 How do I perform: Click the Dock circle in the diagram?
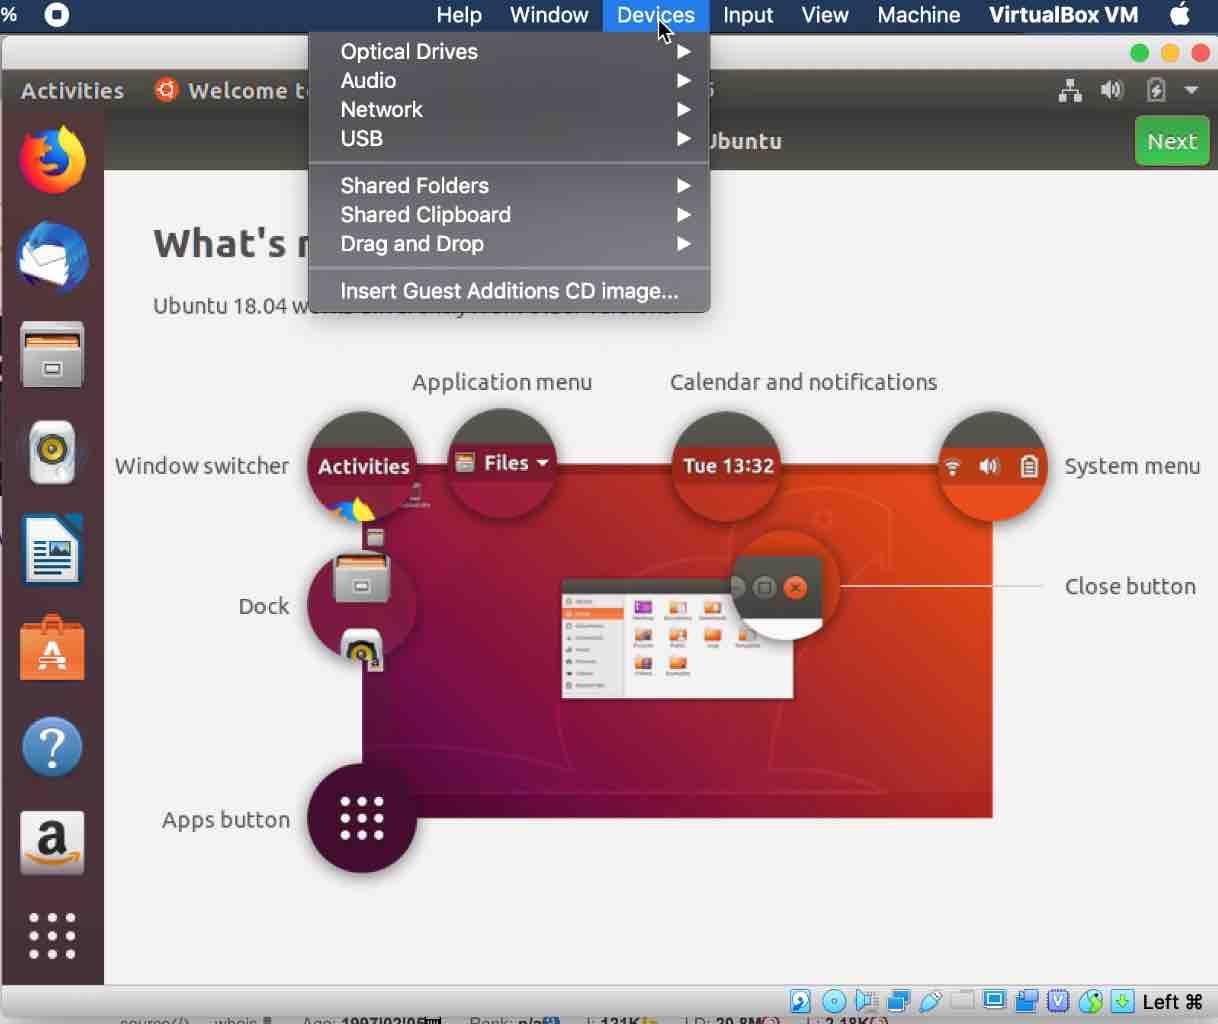(361, 607)
